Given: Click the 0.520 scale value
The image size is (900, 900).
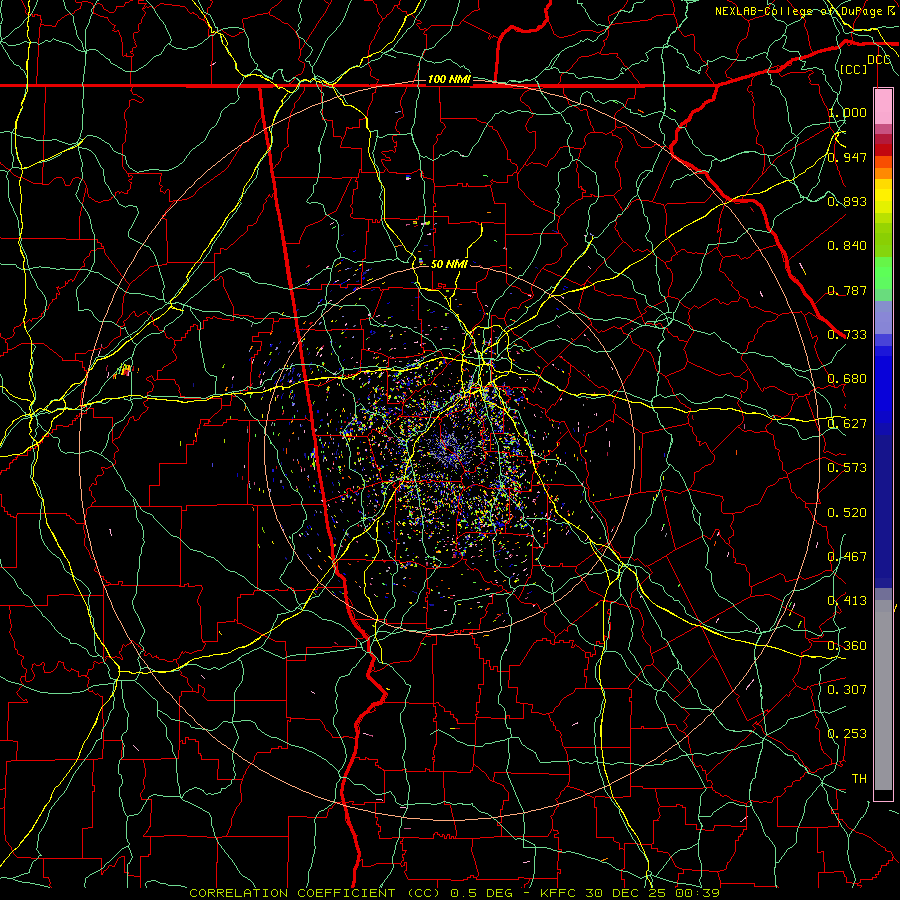Looking at the screenshot, I should [x=847, y=513].
